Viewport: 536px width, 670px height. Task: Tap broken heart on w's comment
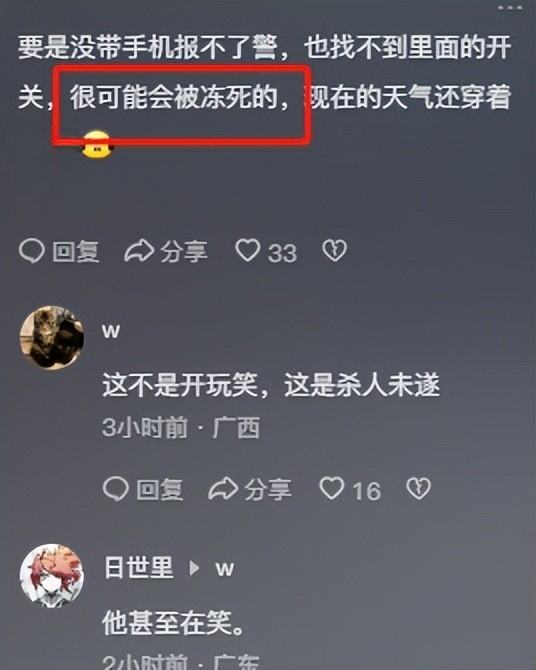tap(418, 489)
